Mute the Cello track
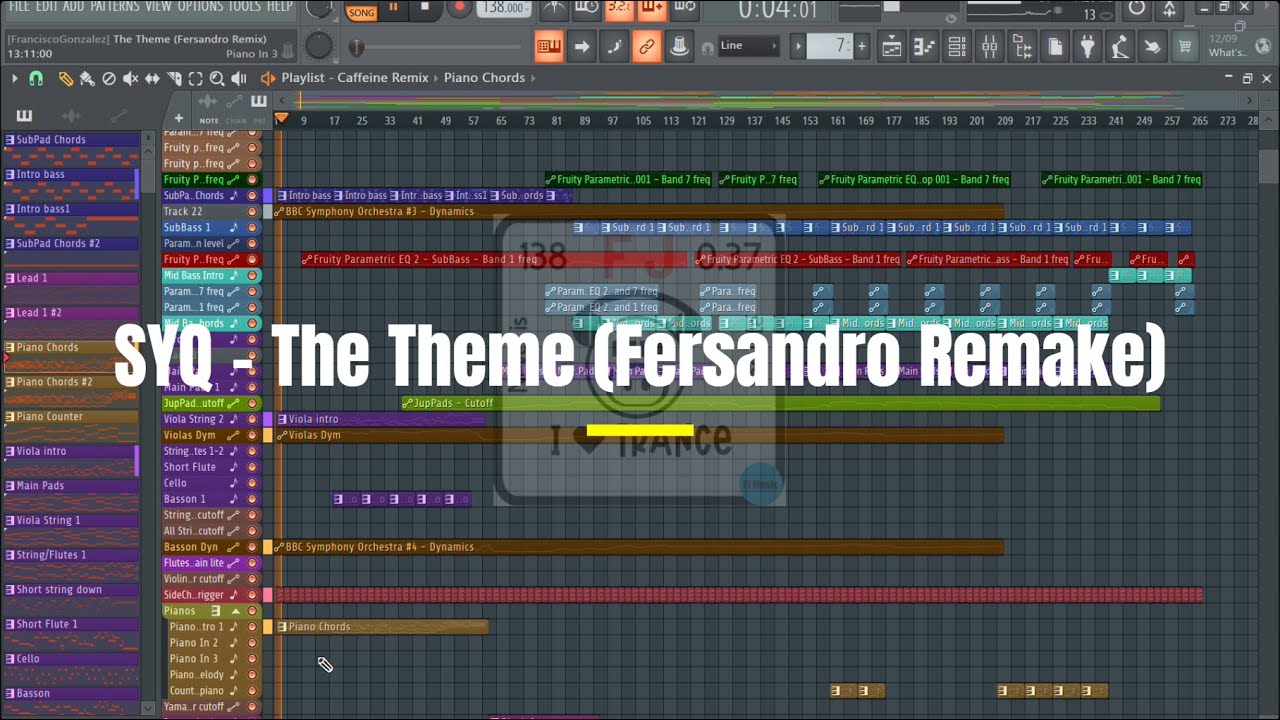The height and width of the screenshot is (720, 1280). click(x=252, y=483)
